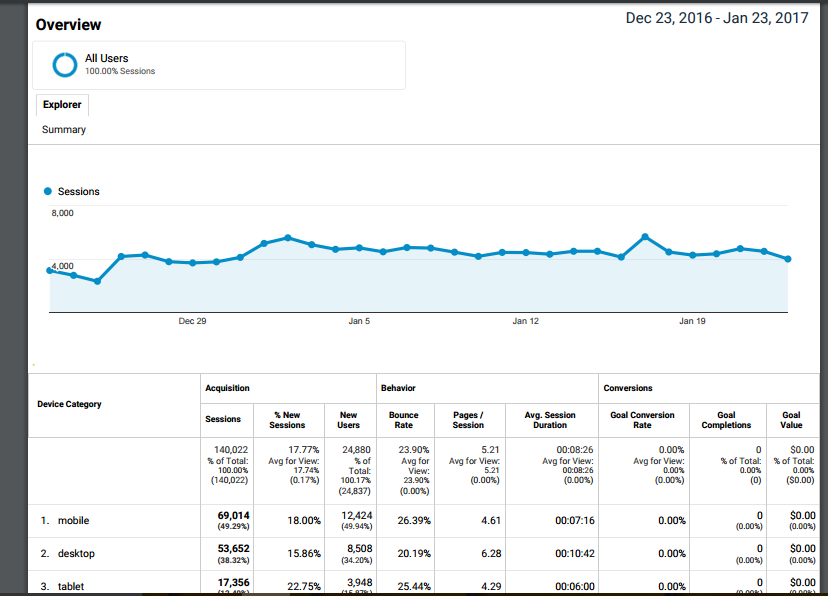The image size is (828, 596).
Task: Click the Pages / Session column header
Action: coord(468,419)
